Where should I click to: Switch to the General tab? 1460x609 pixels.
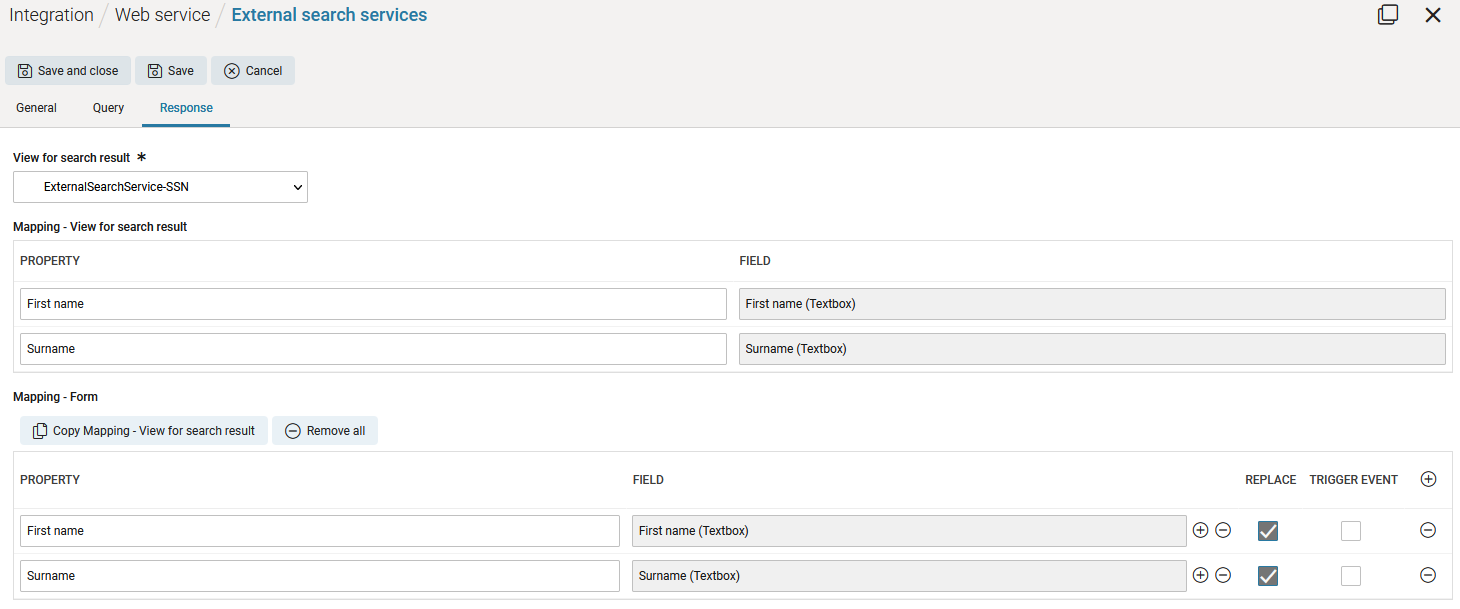[x=36, y=107]
